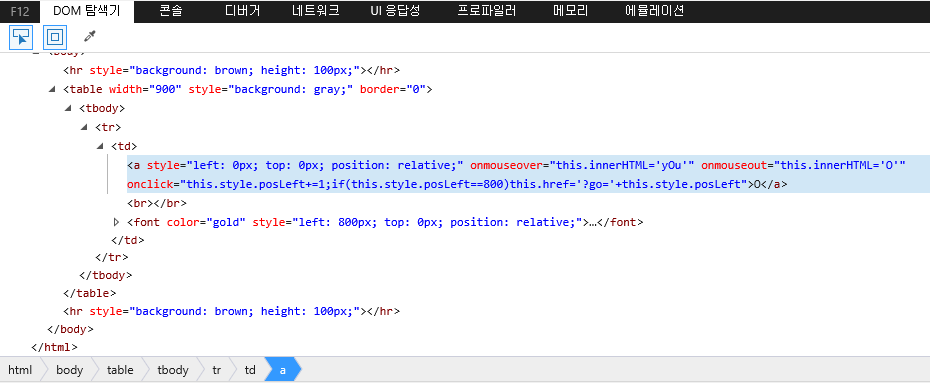Select the closing </html> tag row
930x383 pixels.
pos(55,347)
